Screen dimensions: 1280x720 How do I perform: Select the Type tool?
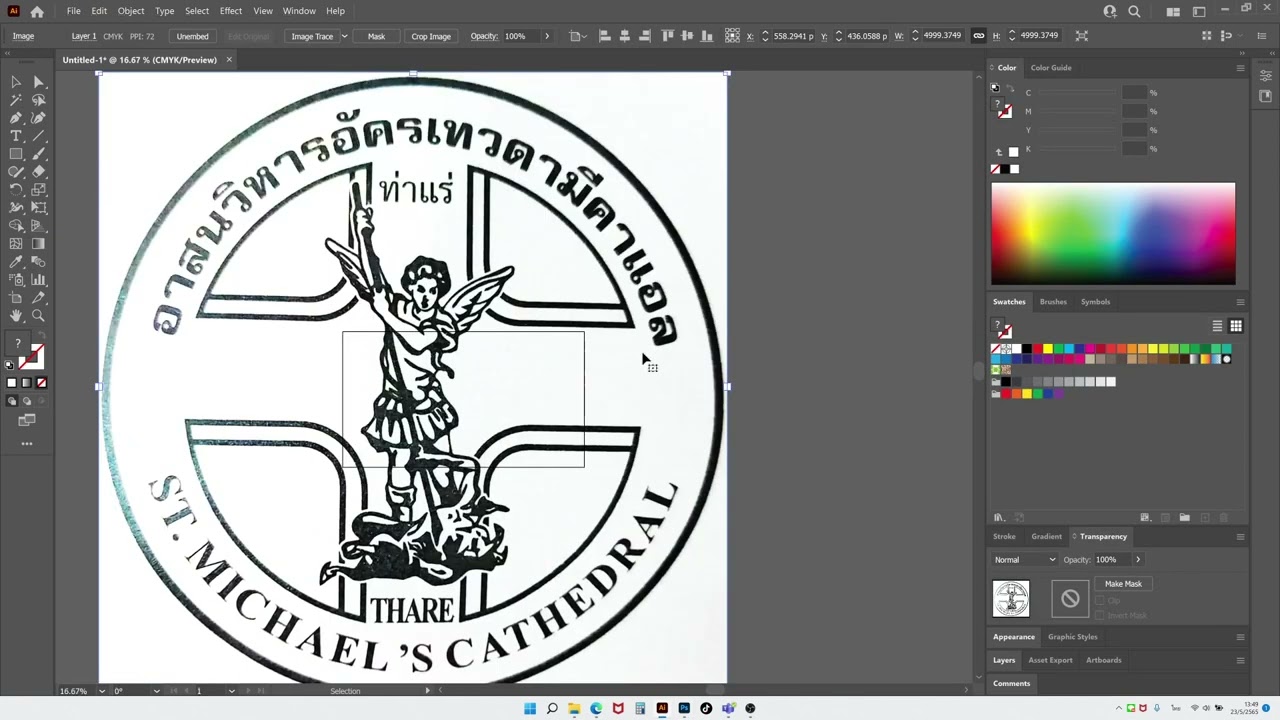coord(16,136)
